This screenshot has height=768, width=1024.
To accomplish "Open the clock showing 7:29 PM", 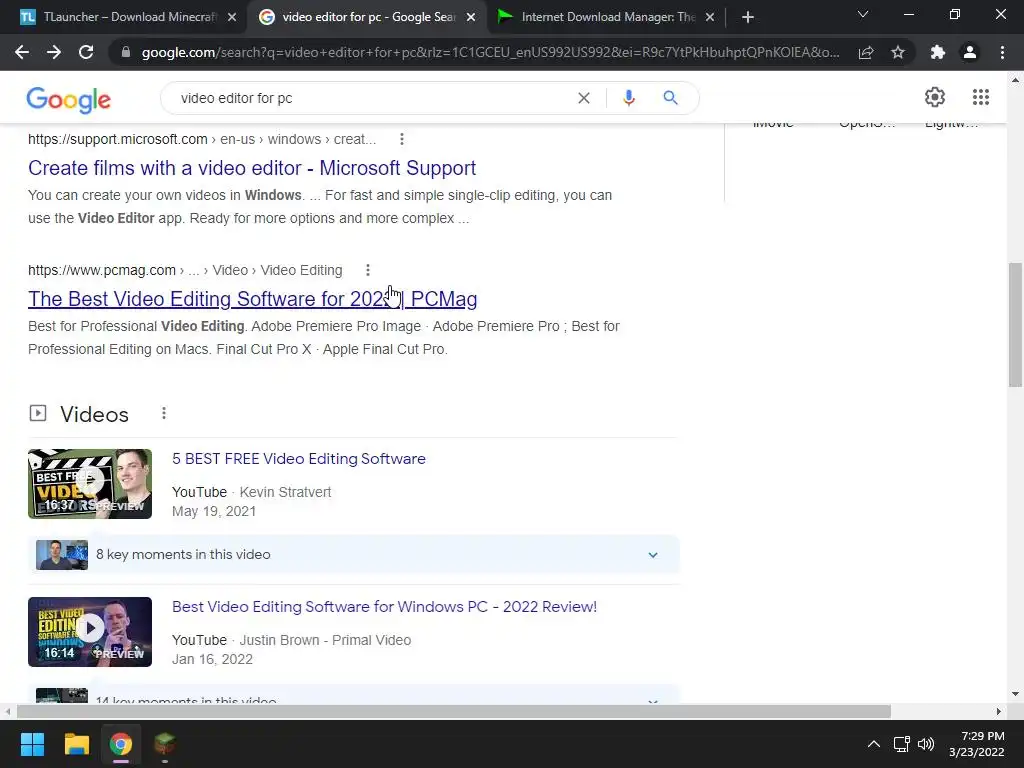I will coord(976,744).
